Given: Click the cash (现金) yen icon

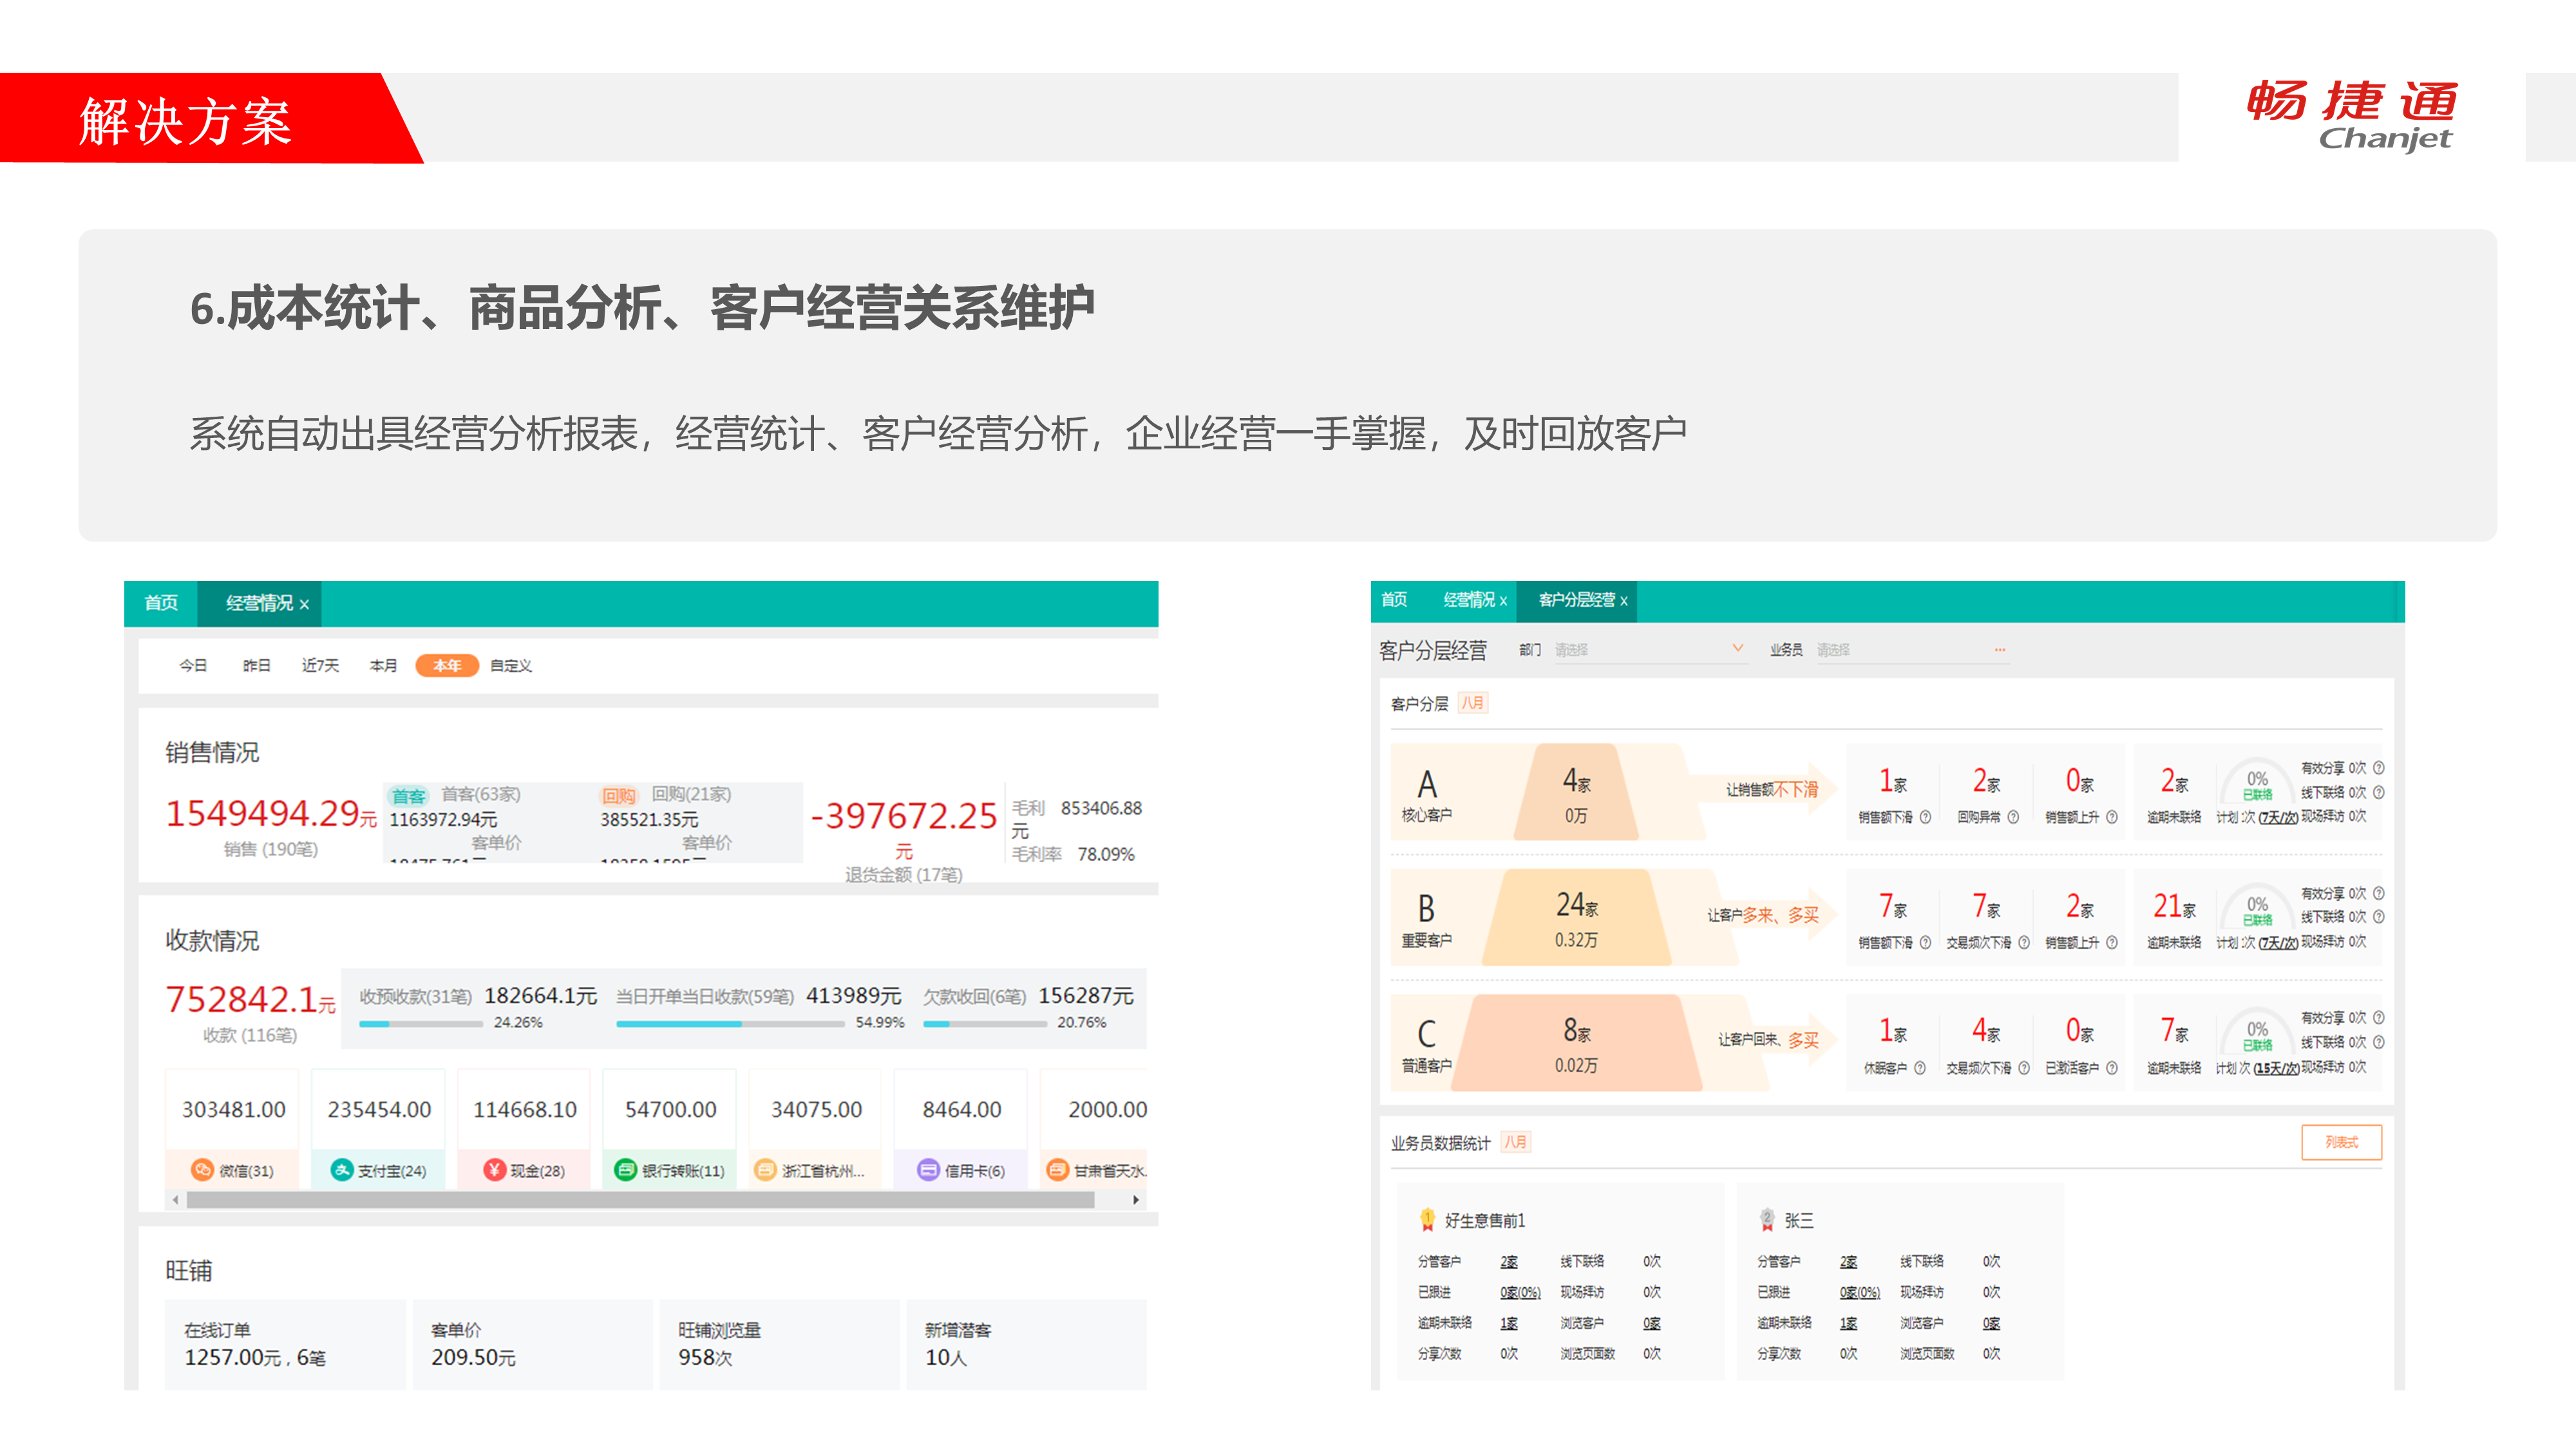Looking at the screenshot, I should click(x=494, y=1169).
